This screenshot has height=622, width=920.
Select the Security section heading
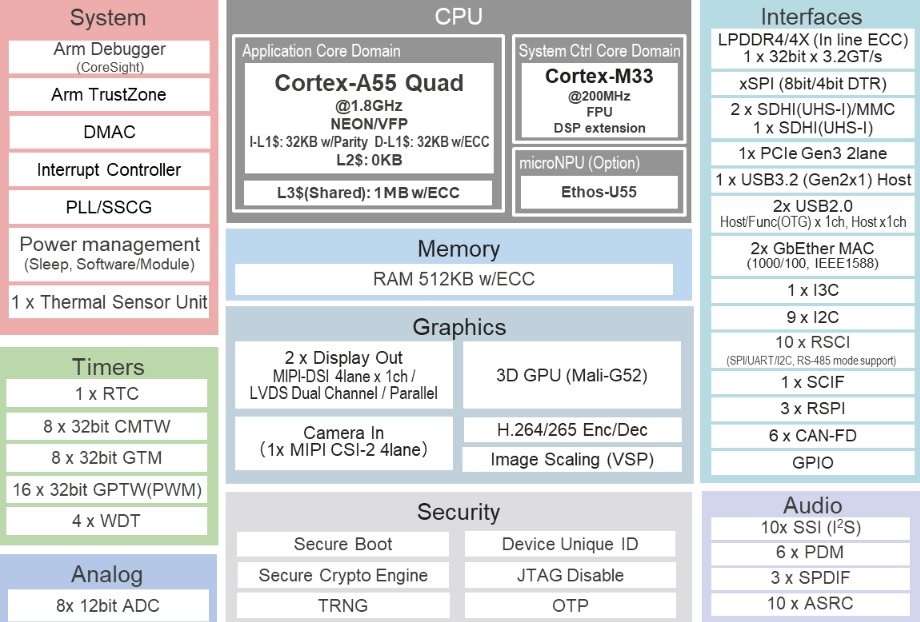click(x=458, y=512)
